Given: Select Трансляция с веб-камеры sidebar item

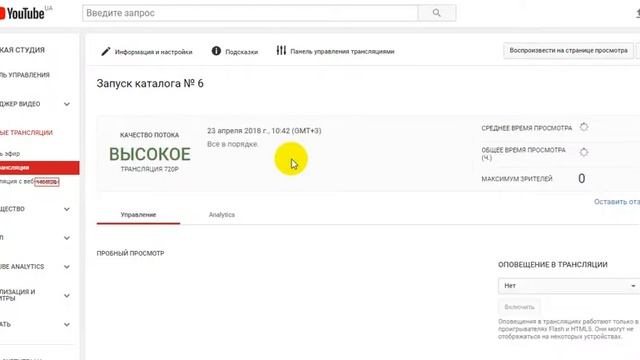Looking at the screenshot, I should (x=29, y=182).
